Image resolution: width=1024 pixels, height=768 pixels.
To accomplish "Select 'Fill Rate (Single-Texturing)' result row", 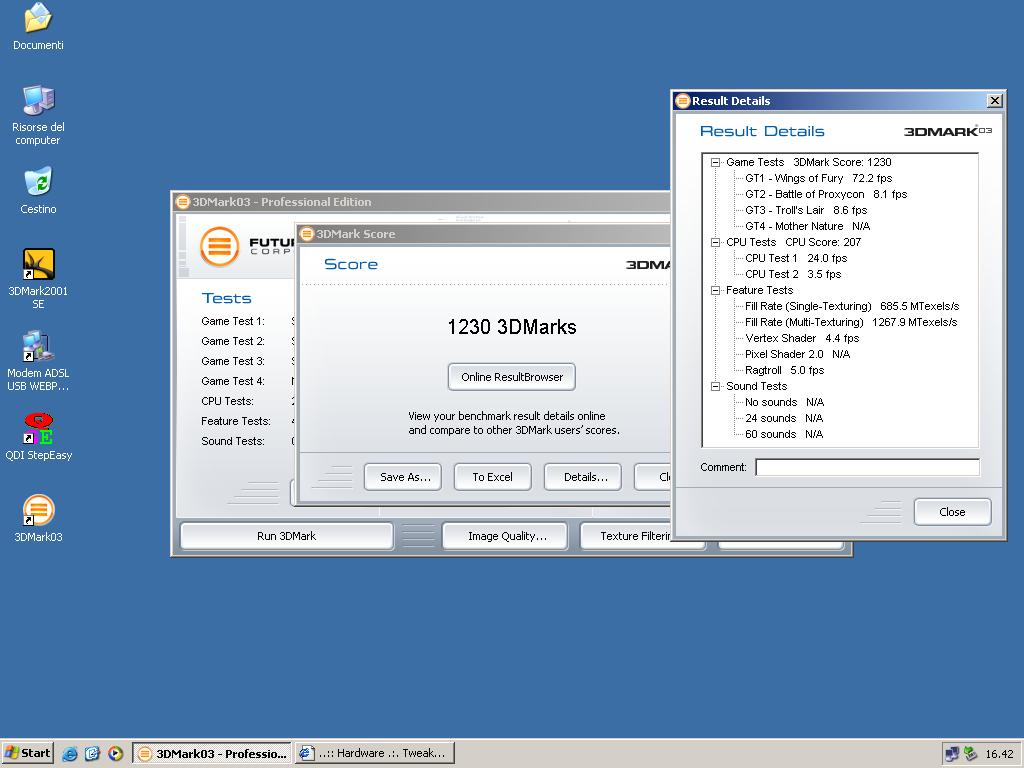I will point(852,306).
